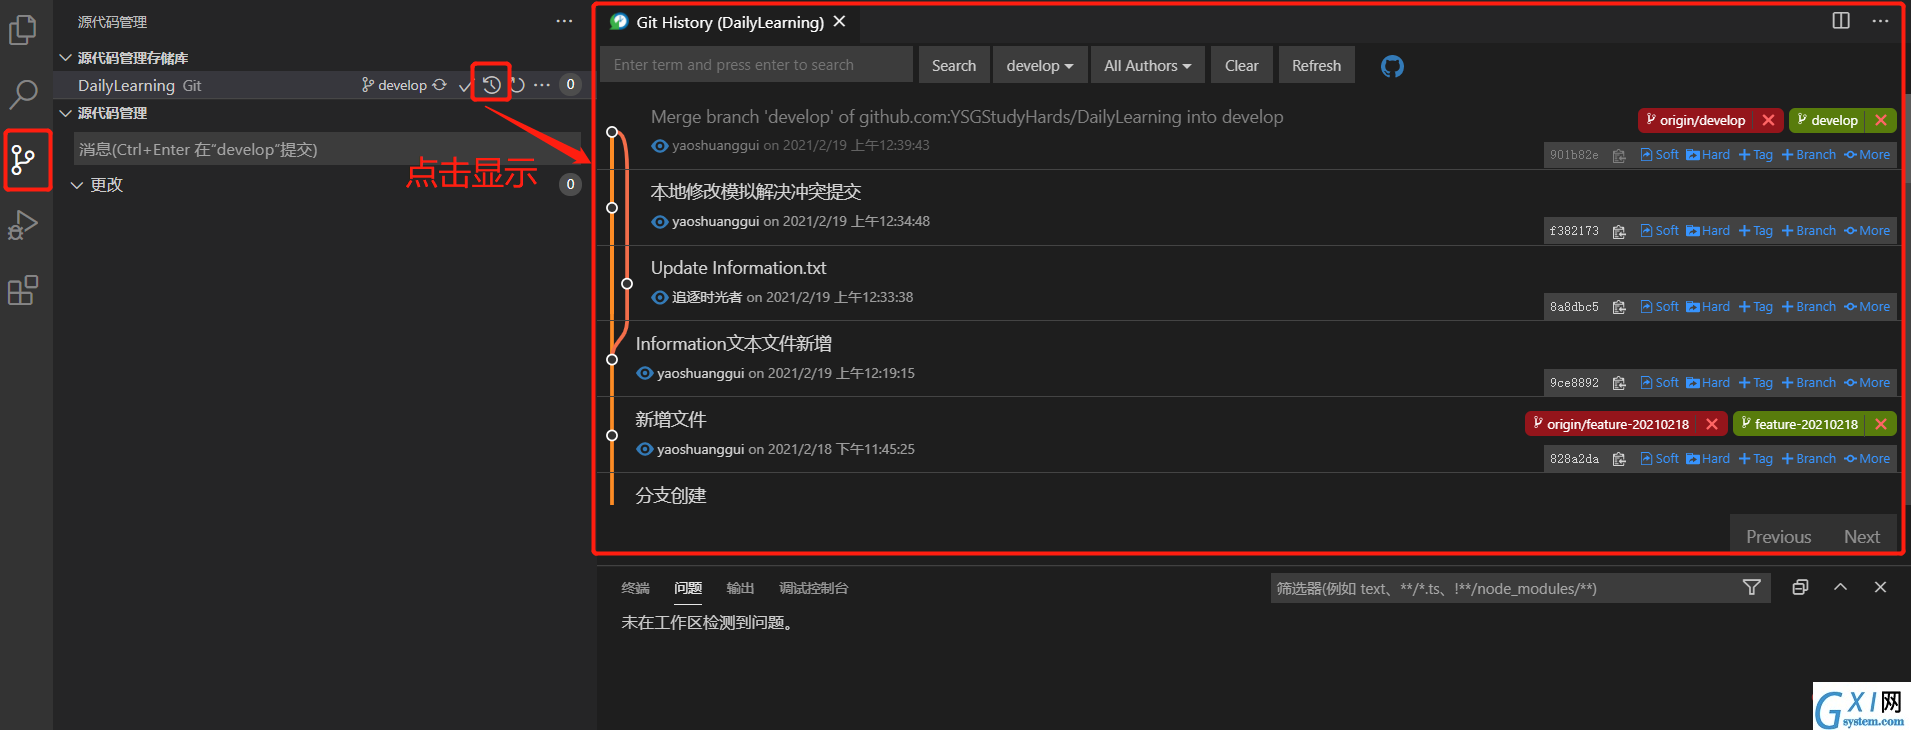
Task: Click the refresh icon next to Git History icon
Action: [x=517, y=85]
